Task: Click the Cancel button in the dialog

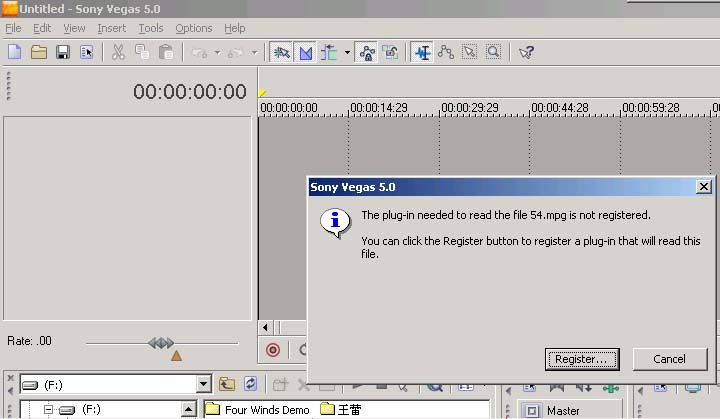Action: click(669, 359)
